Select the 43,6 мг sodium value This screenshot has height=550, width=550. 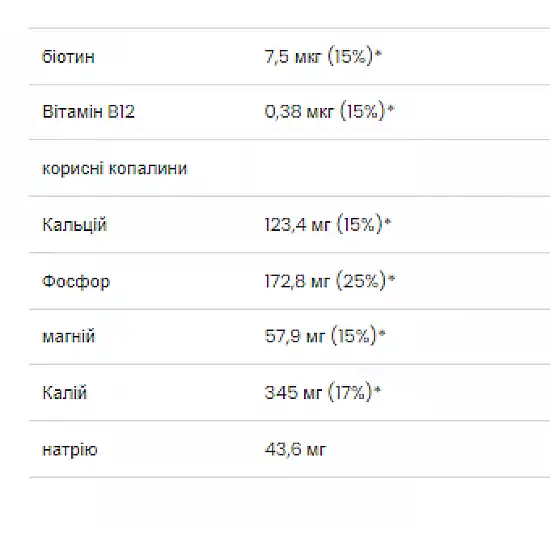click(295, 449)
